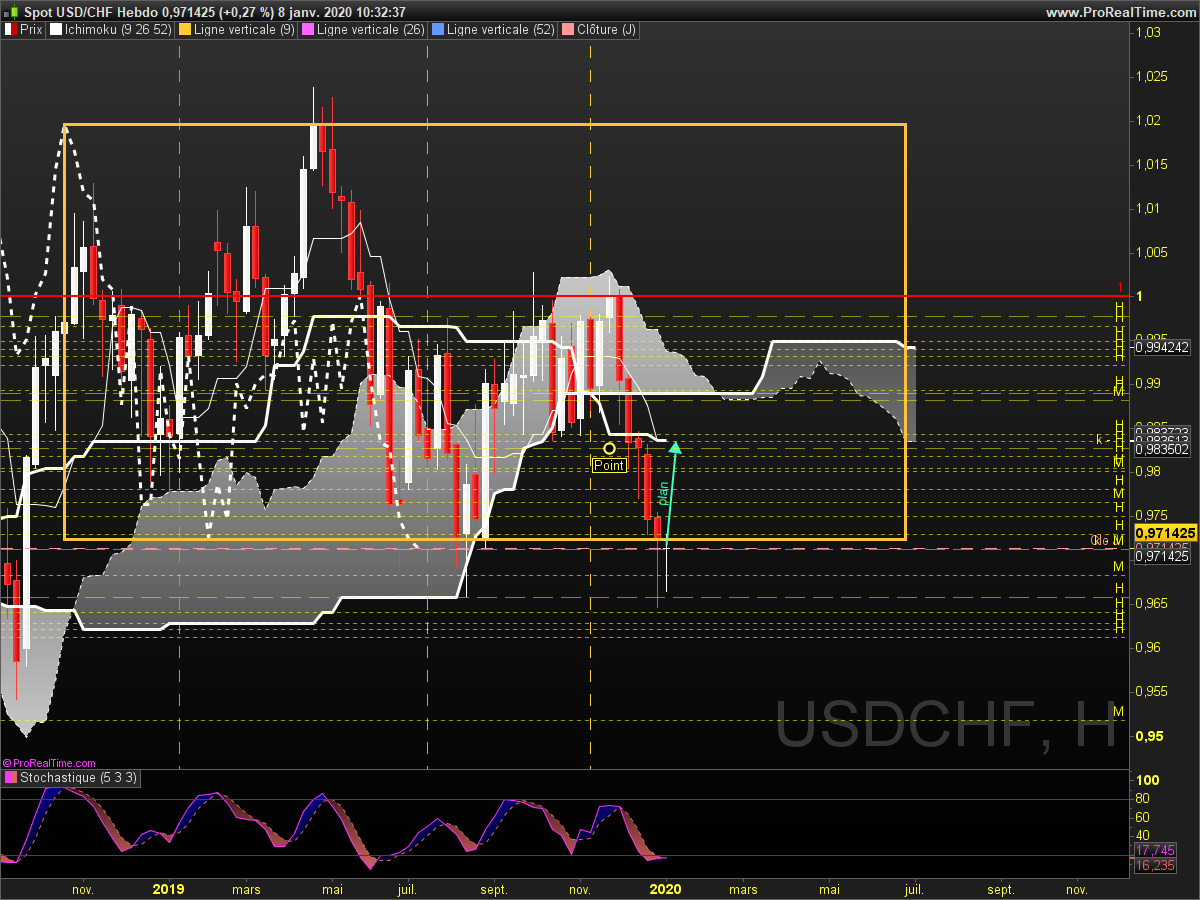Click the mars 2020 label on time axis
Viewport: 1200px width, 900px height.
743,888
